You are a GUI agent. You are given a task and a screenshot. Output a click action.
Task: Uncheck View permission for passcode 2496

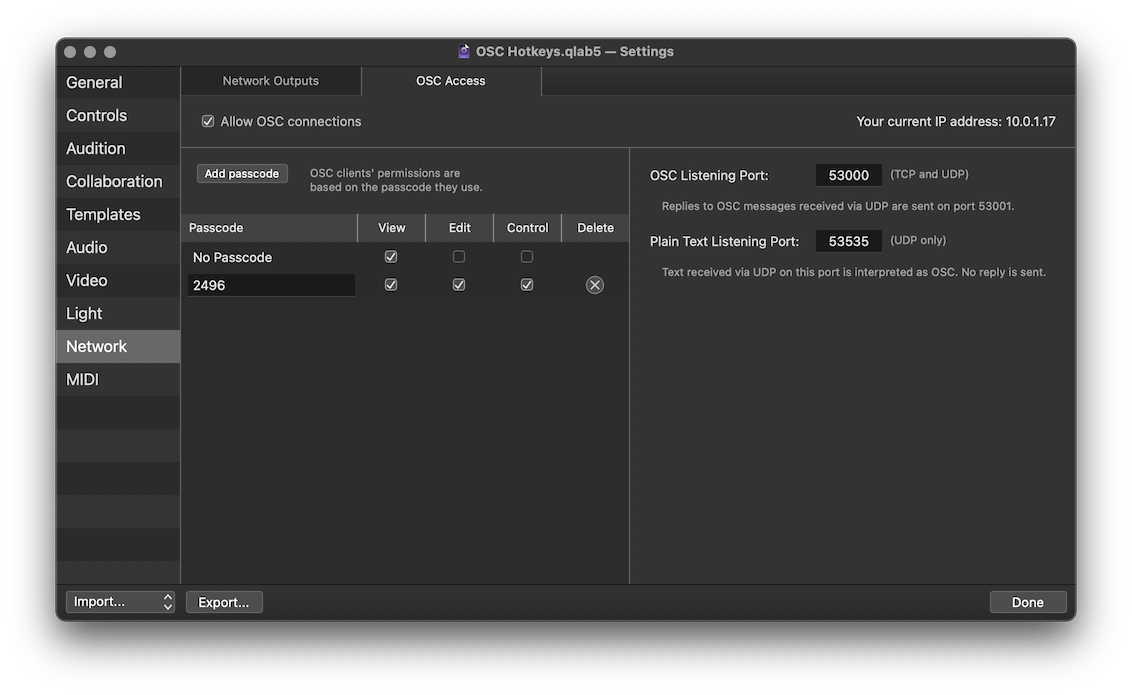pos(391,285)
